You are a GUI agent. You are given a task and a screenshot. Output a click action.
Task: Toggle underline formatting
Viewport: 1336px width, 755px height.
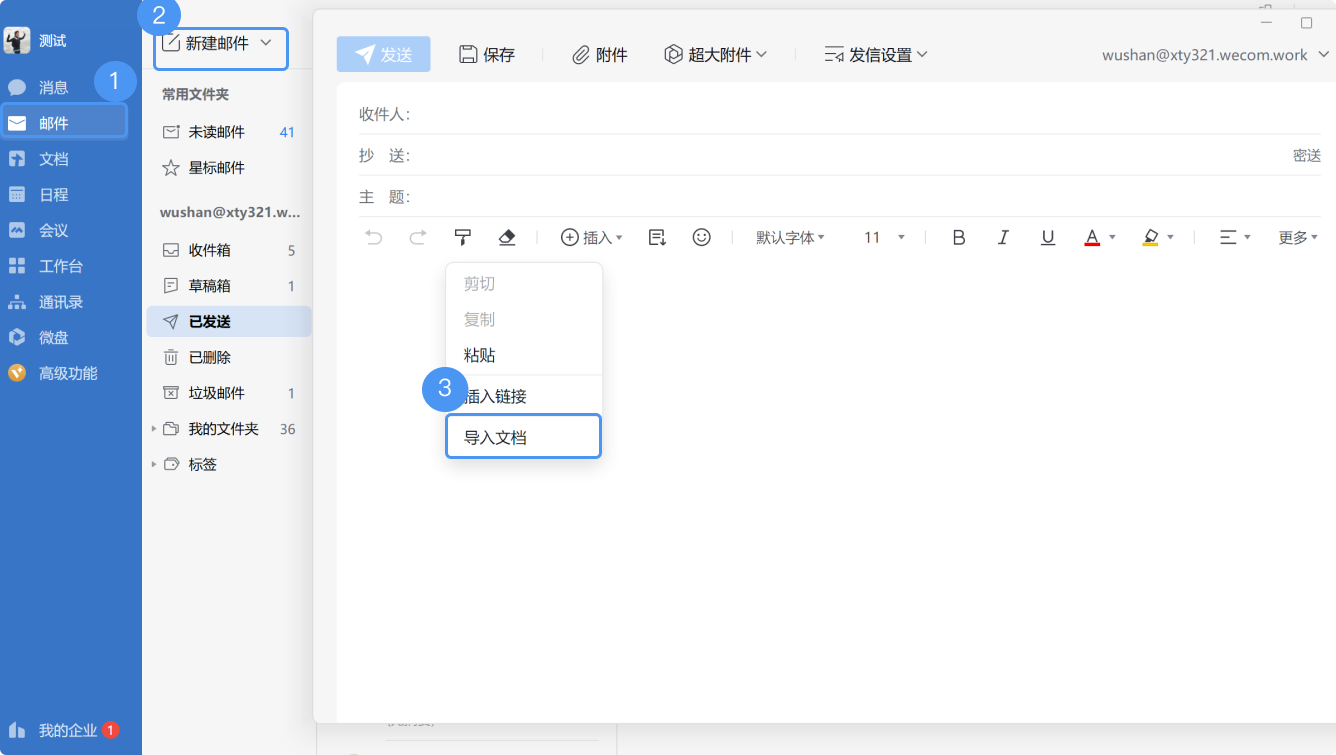click(1047, 237)
